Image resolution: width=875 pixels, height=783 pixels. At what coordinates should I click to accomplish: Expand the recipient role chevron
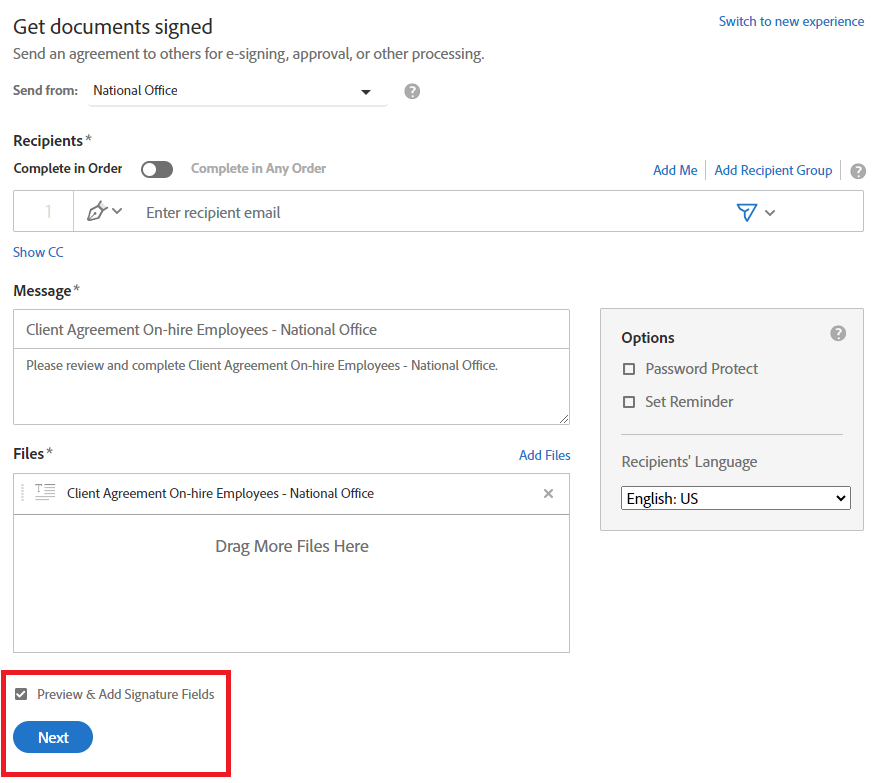click(x=117, y=212)
